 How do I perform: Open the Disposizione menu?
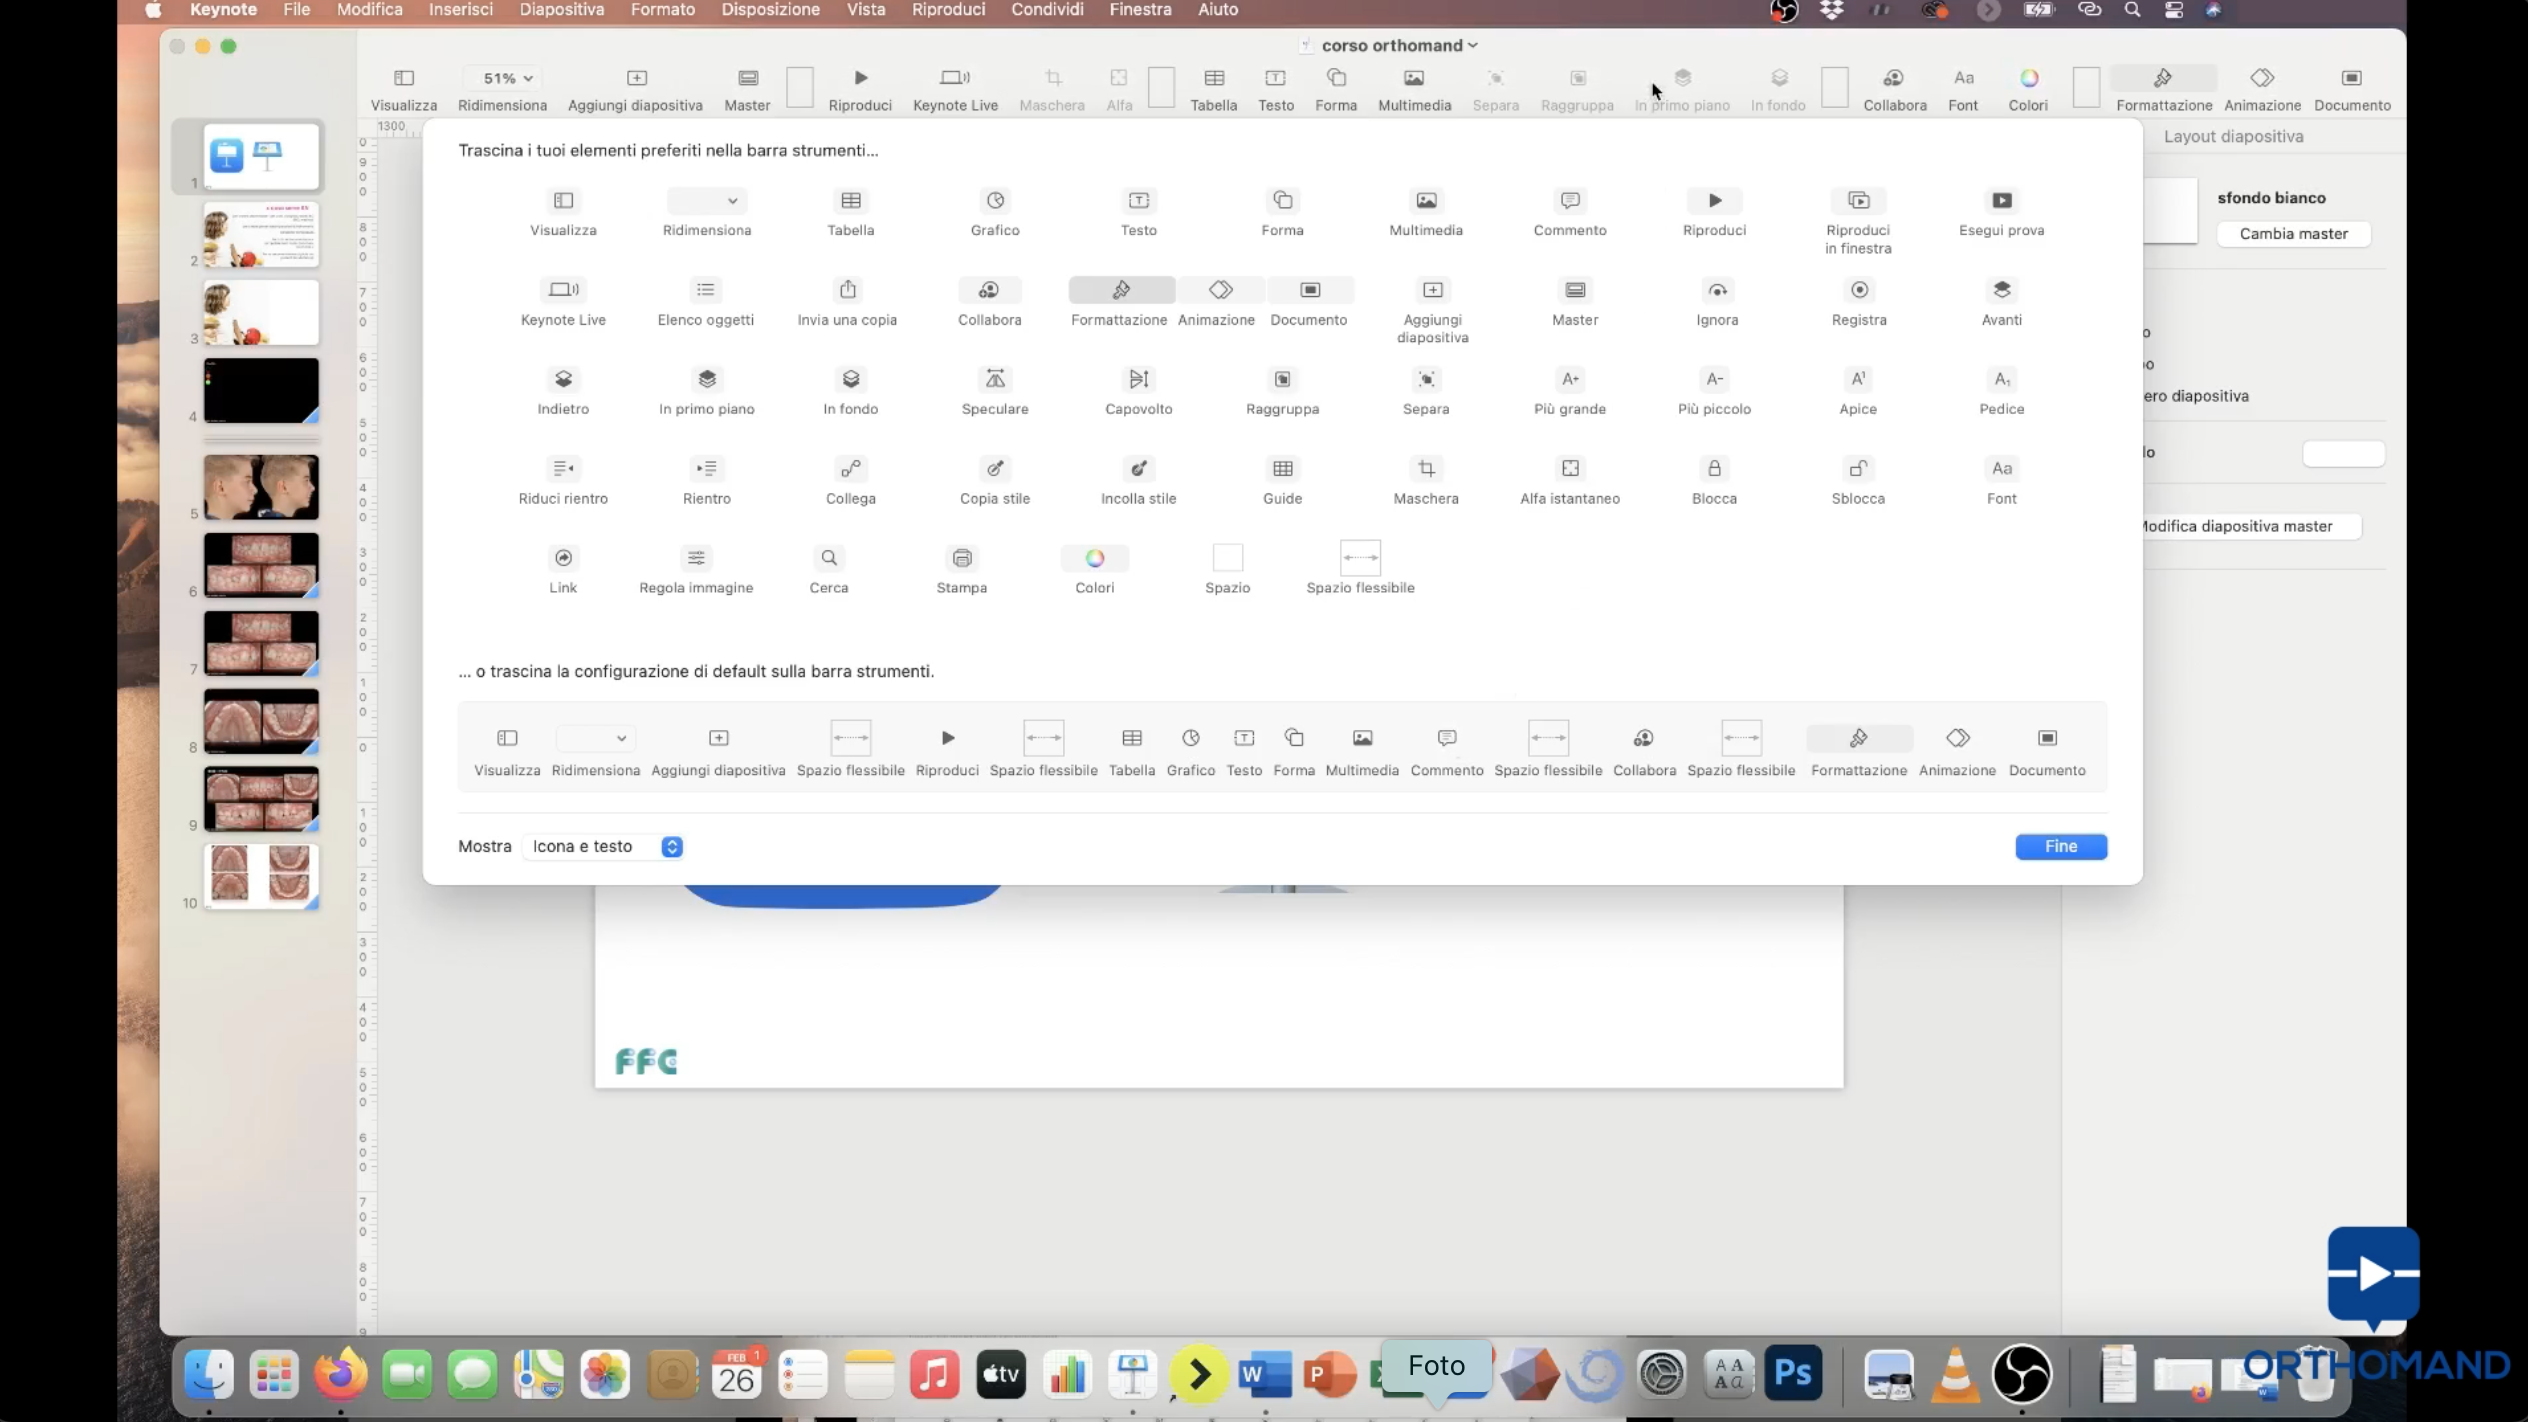point(769,10)
